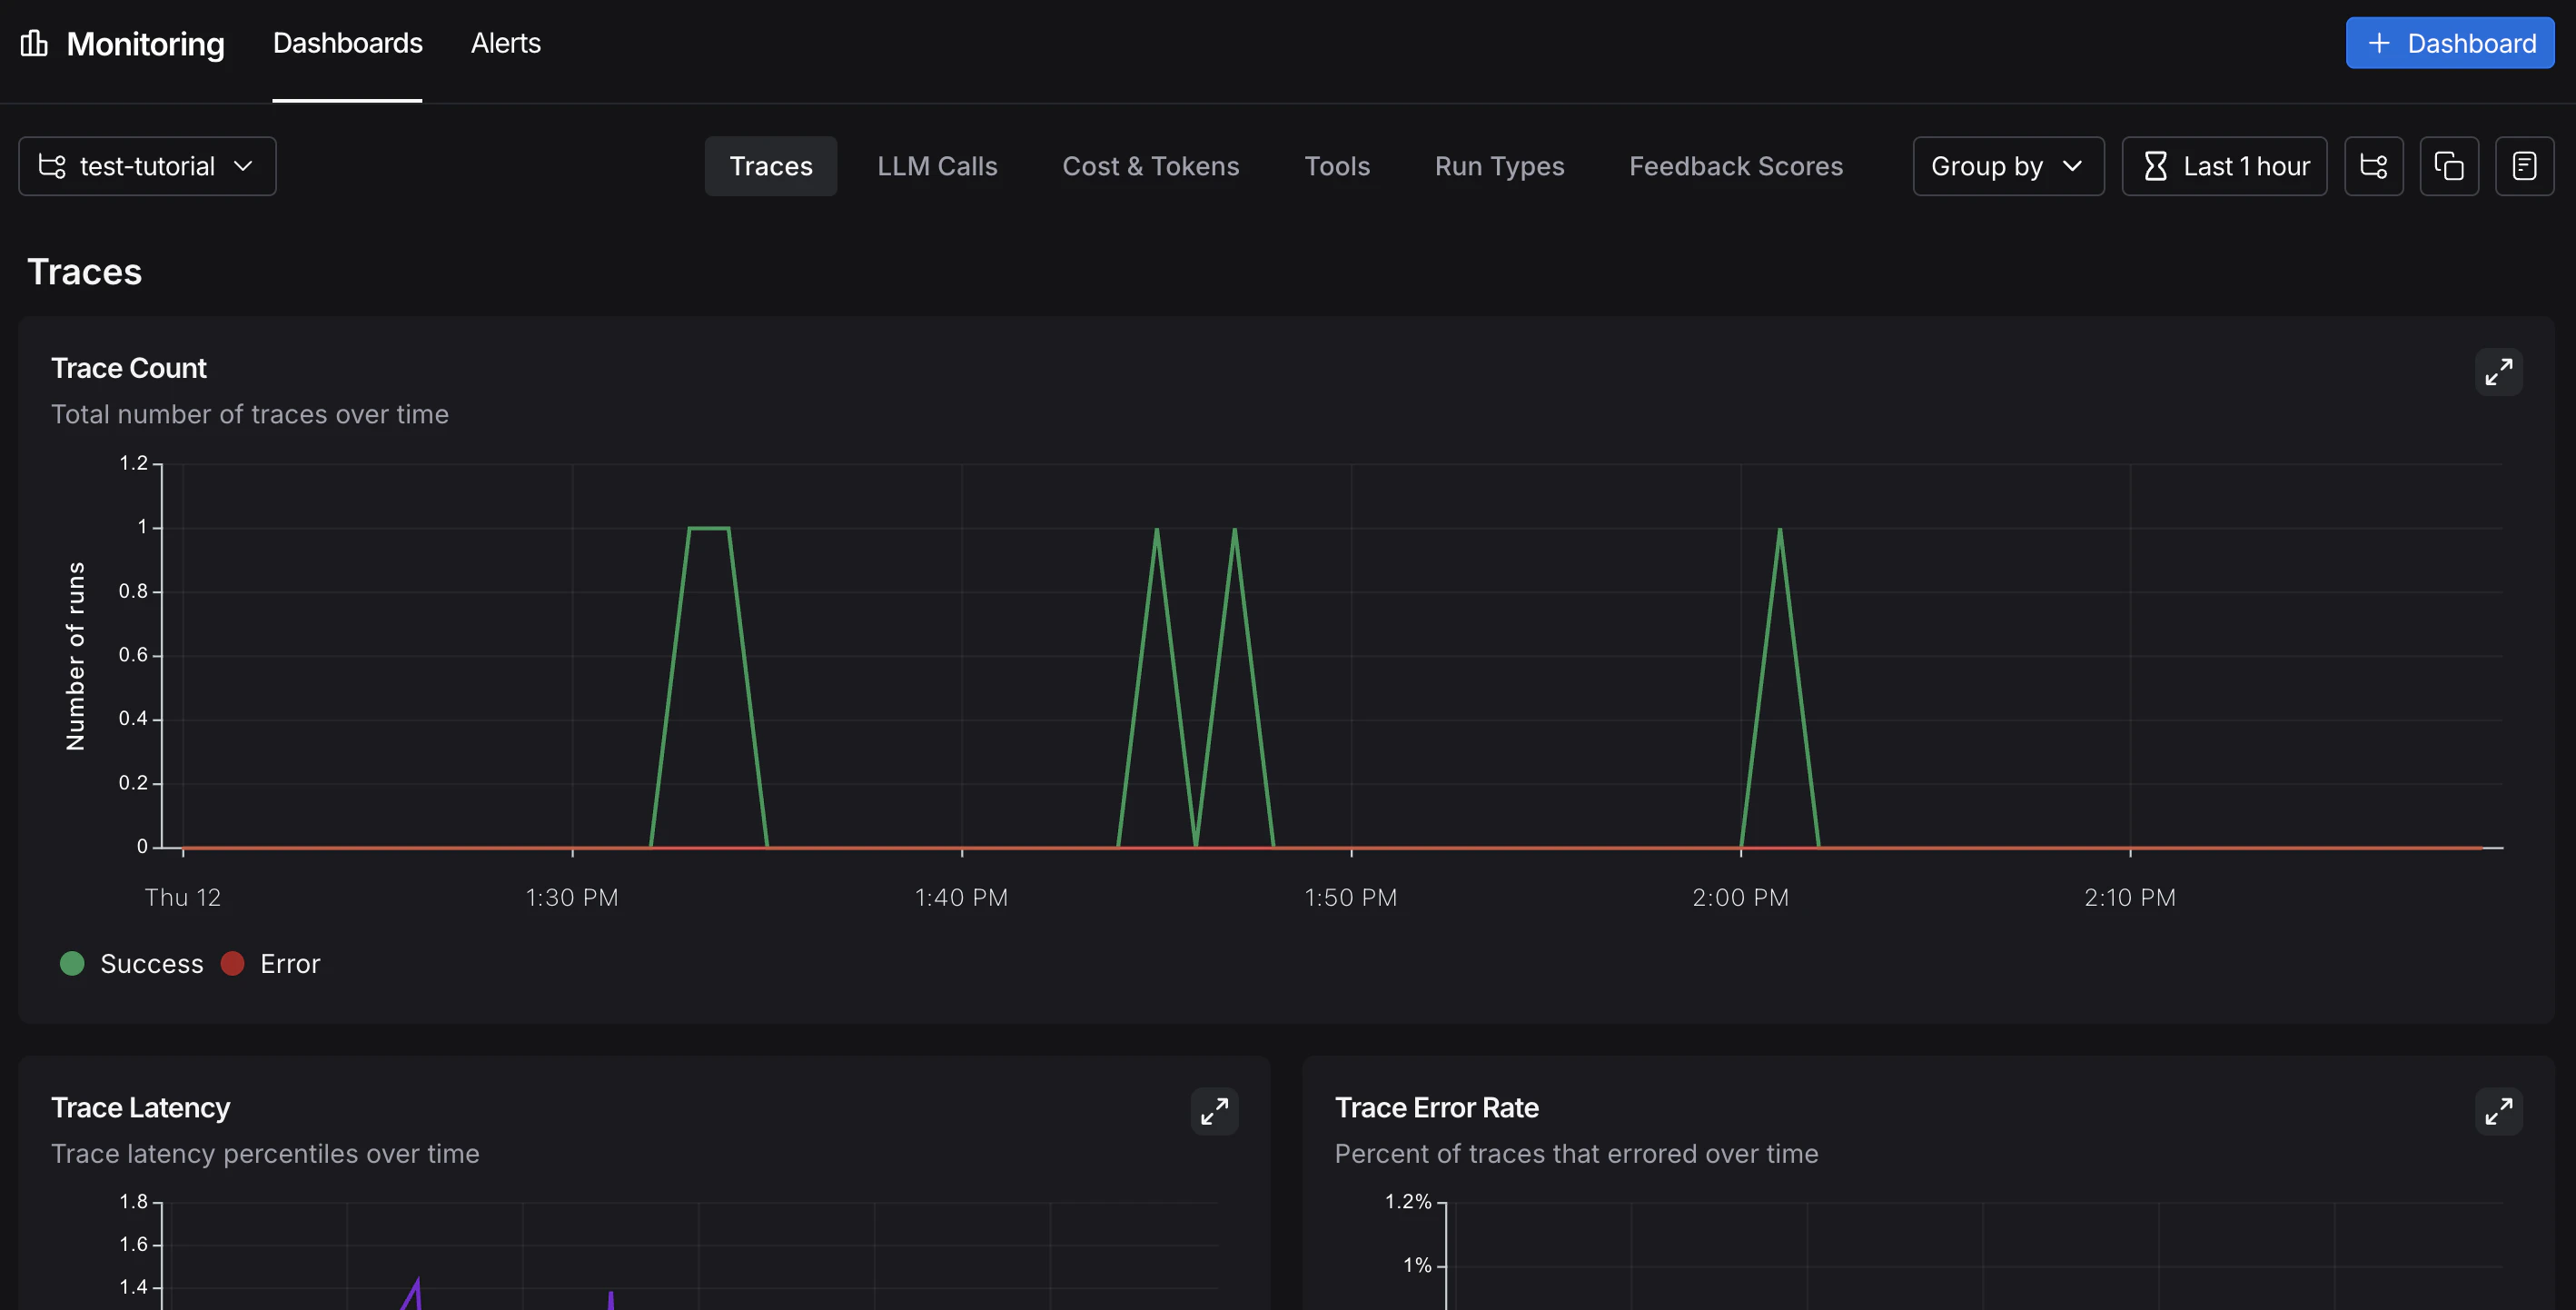This screenshot has height=1310, width=2576.
Task: Toggle the Success series in Trace Count legend
Action: pos(131,963)
